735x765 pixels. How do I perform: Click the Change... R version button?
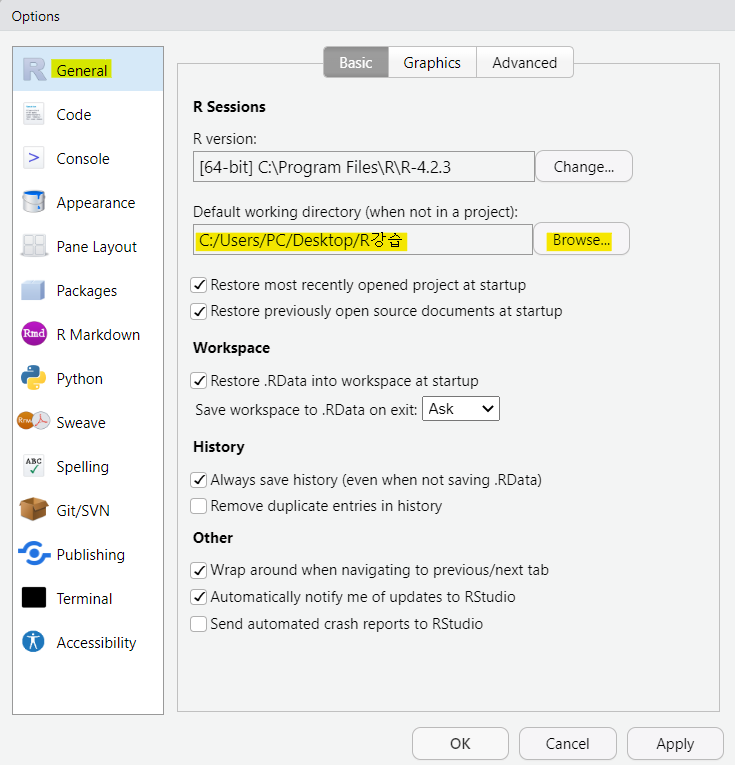tap(584, 166)
